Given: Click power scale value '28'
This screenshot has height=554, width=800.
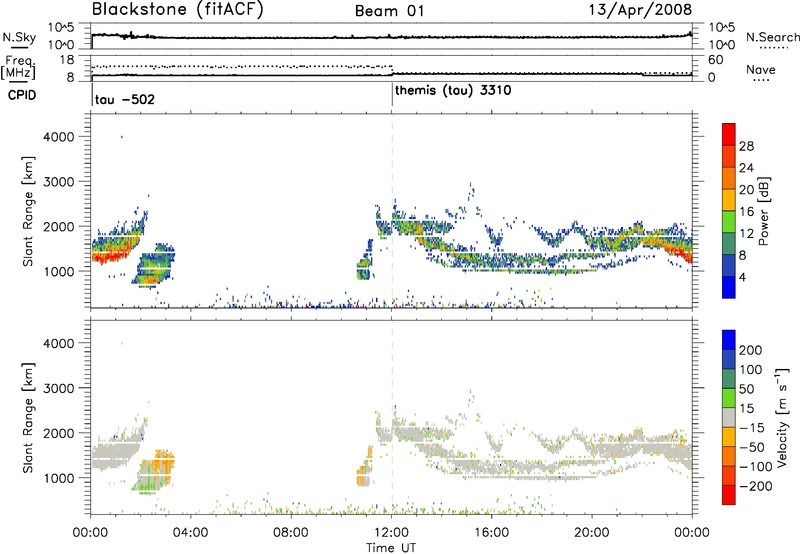Looking at the screenshot, I should [746, 146].
